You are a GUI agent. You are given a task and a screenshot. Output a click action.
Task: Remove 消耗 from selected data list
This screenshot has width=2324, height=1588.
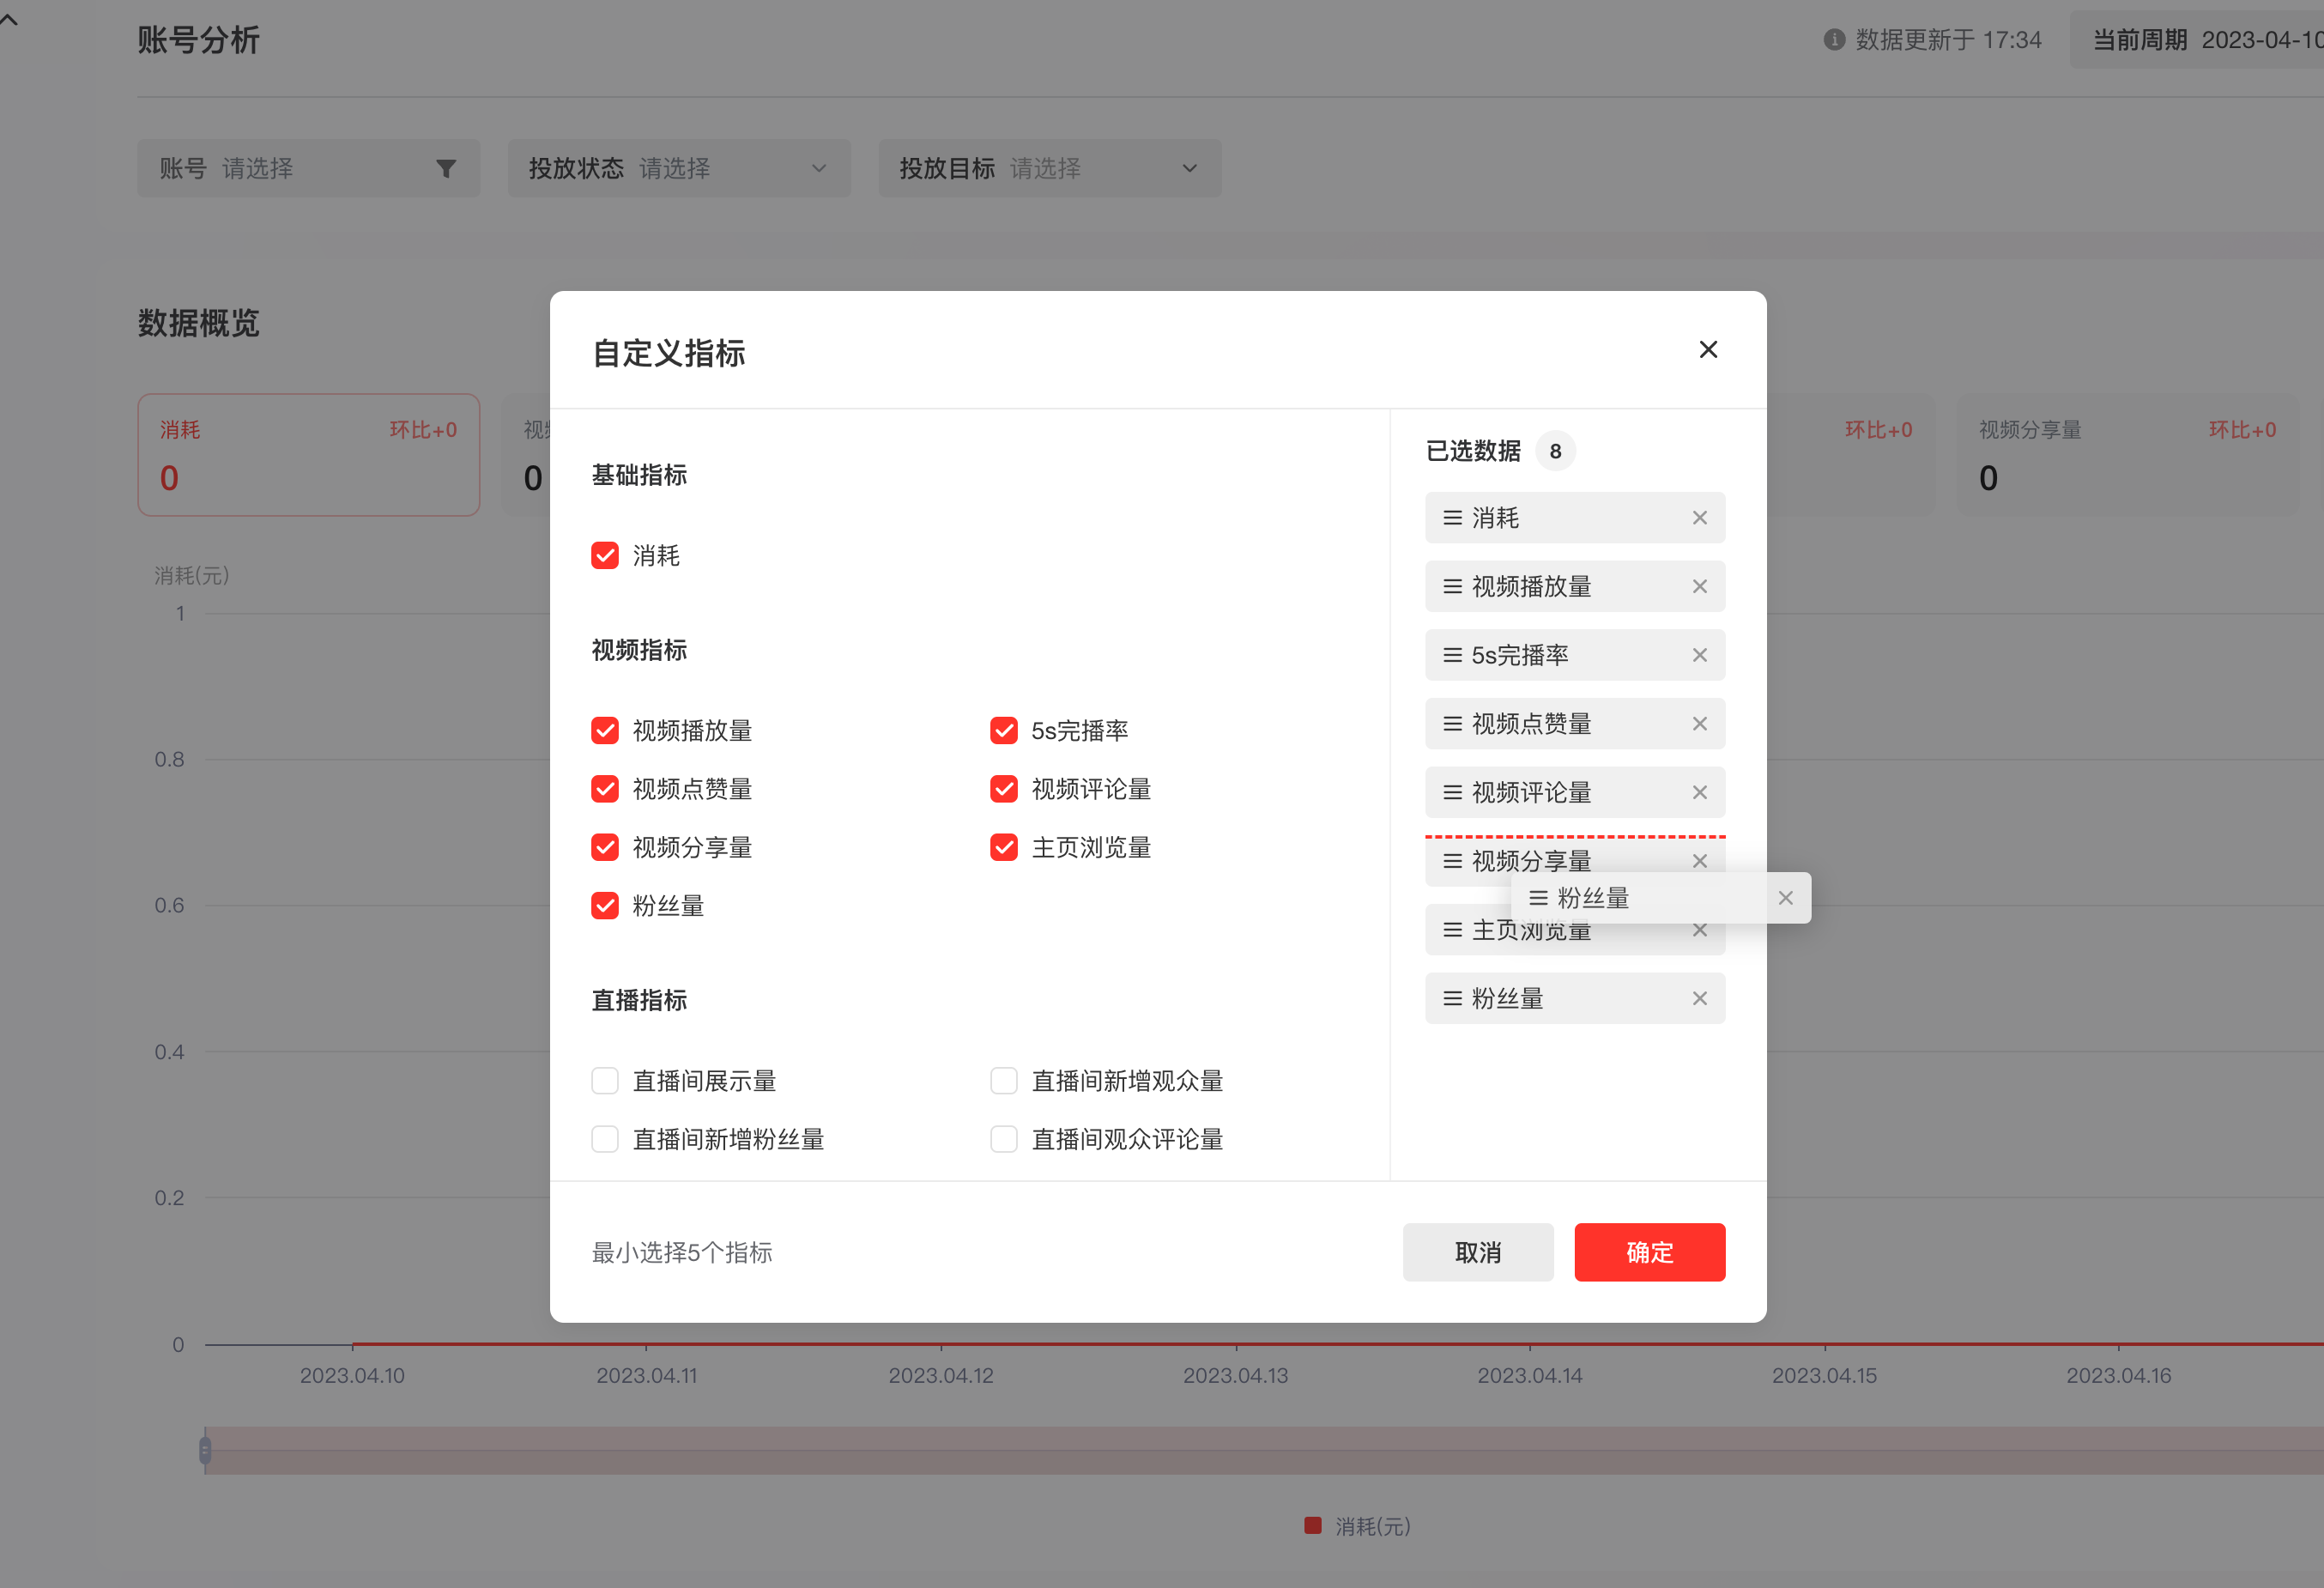(x=1699, y=518)
